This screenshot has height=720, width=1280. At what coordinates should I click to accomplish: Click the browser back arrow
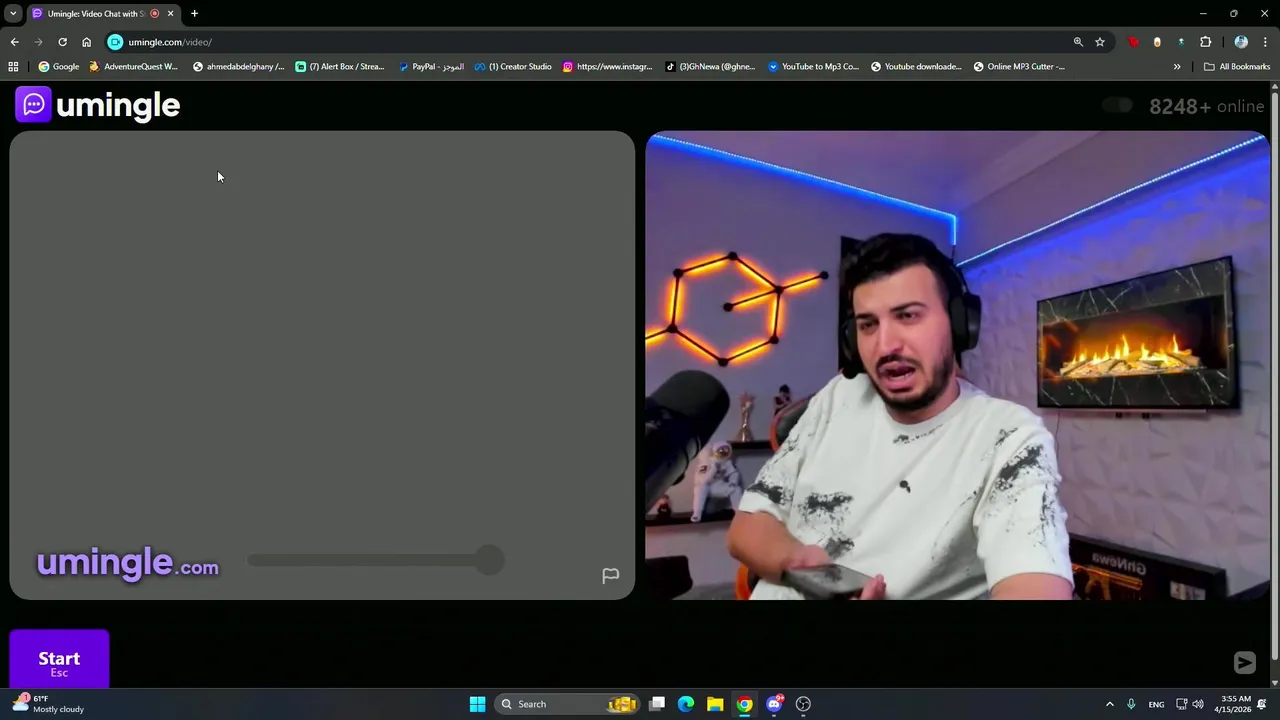coord(14,42)
